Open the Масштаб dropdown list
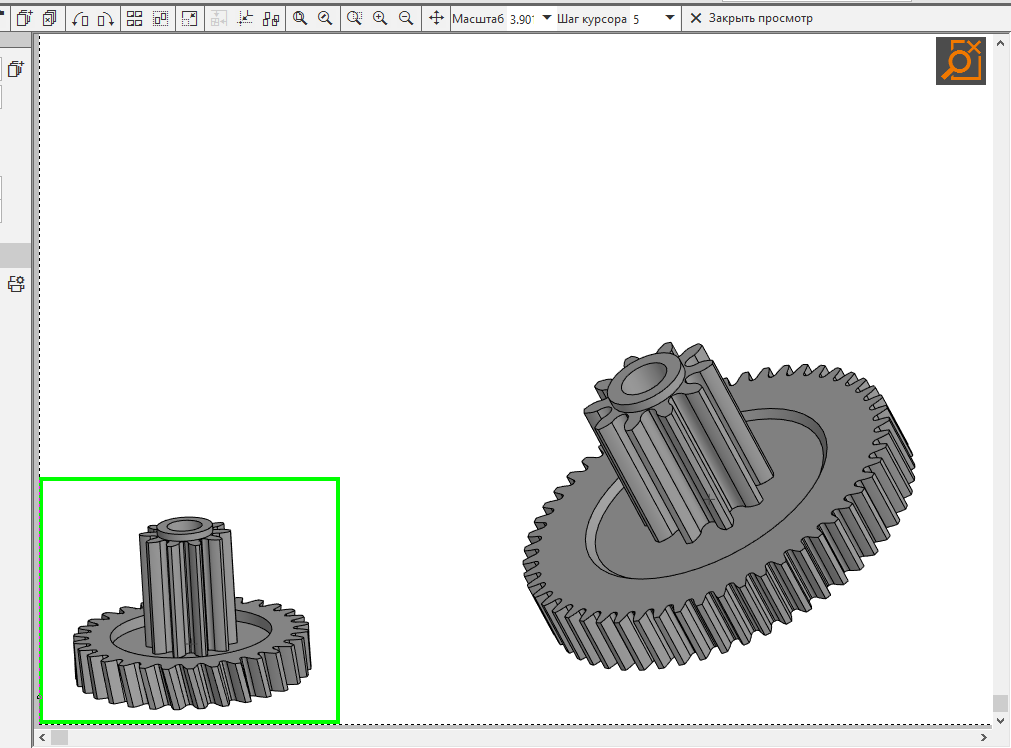 pyautogui.click(x=547, y=18)
